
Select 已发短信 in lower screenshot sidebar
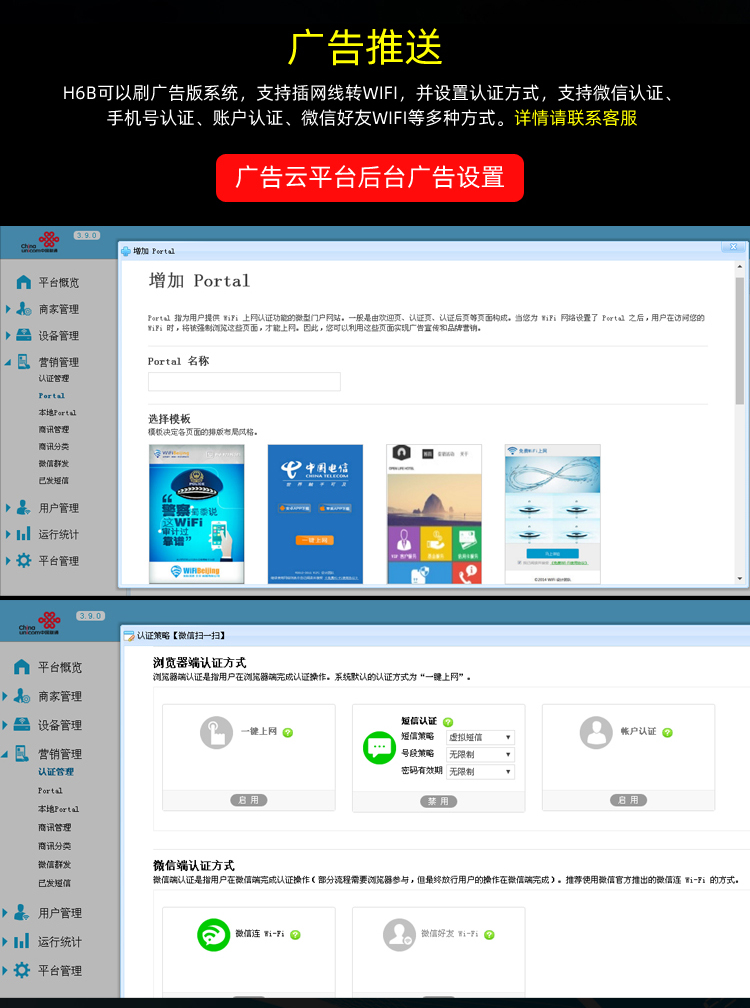coord(55,883)
